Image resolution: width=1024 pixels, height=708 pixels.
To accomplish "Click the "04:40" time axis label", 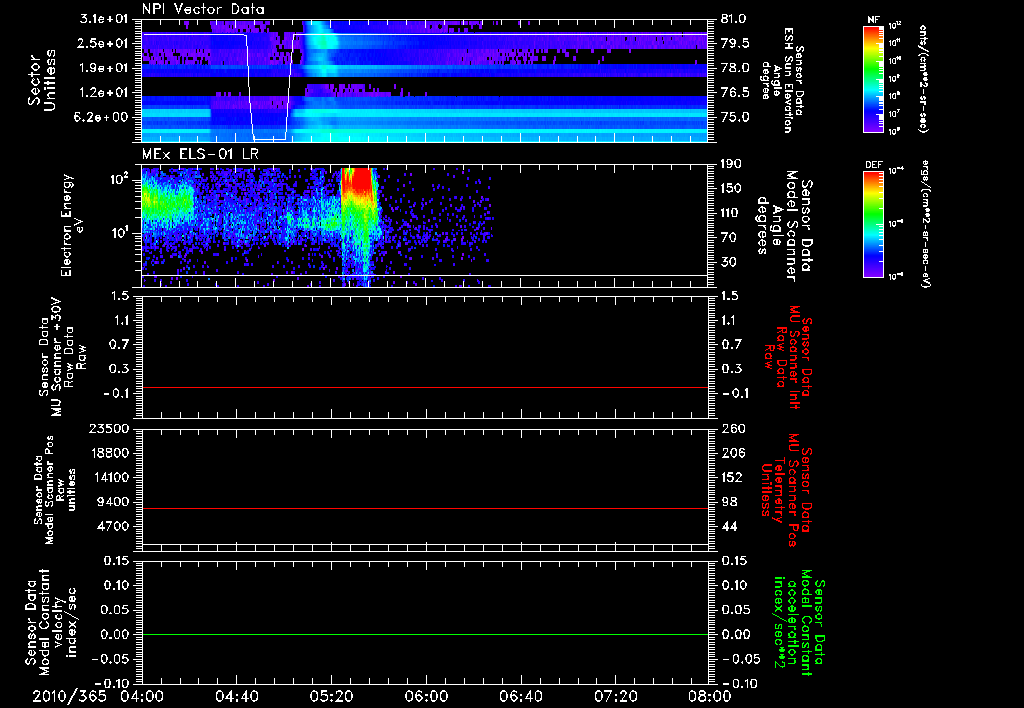I will coord(236,696).
